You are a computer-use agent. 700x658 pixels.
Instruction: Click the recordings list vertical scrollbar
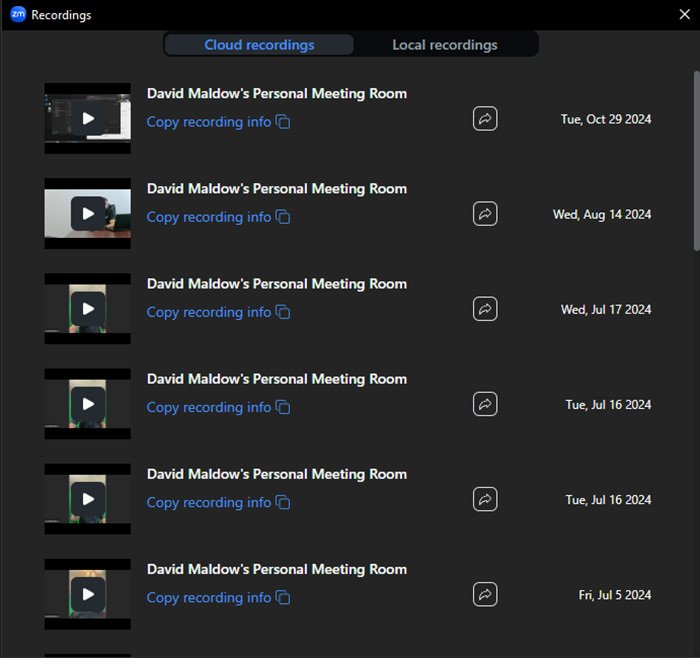point(695,160)
